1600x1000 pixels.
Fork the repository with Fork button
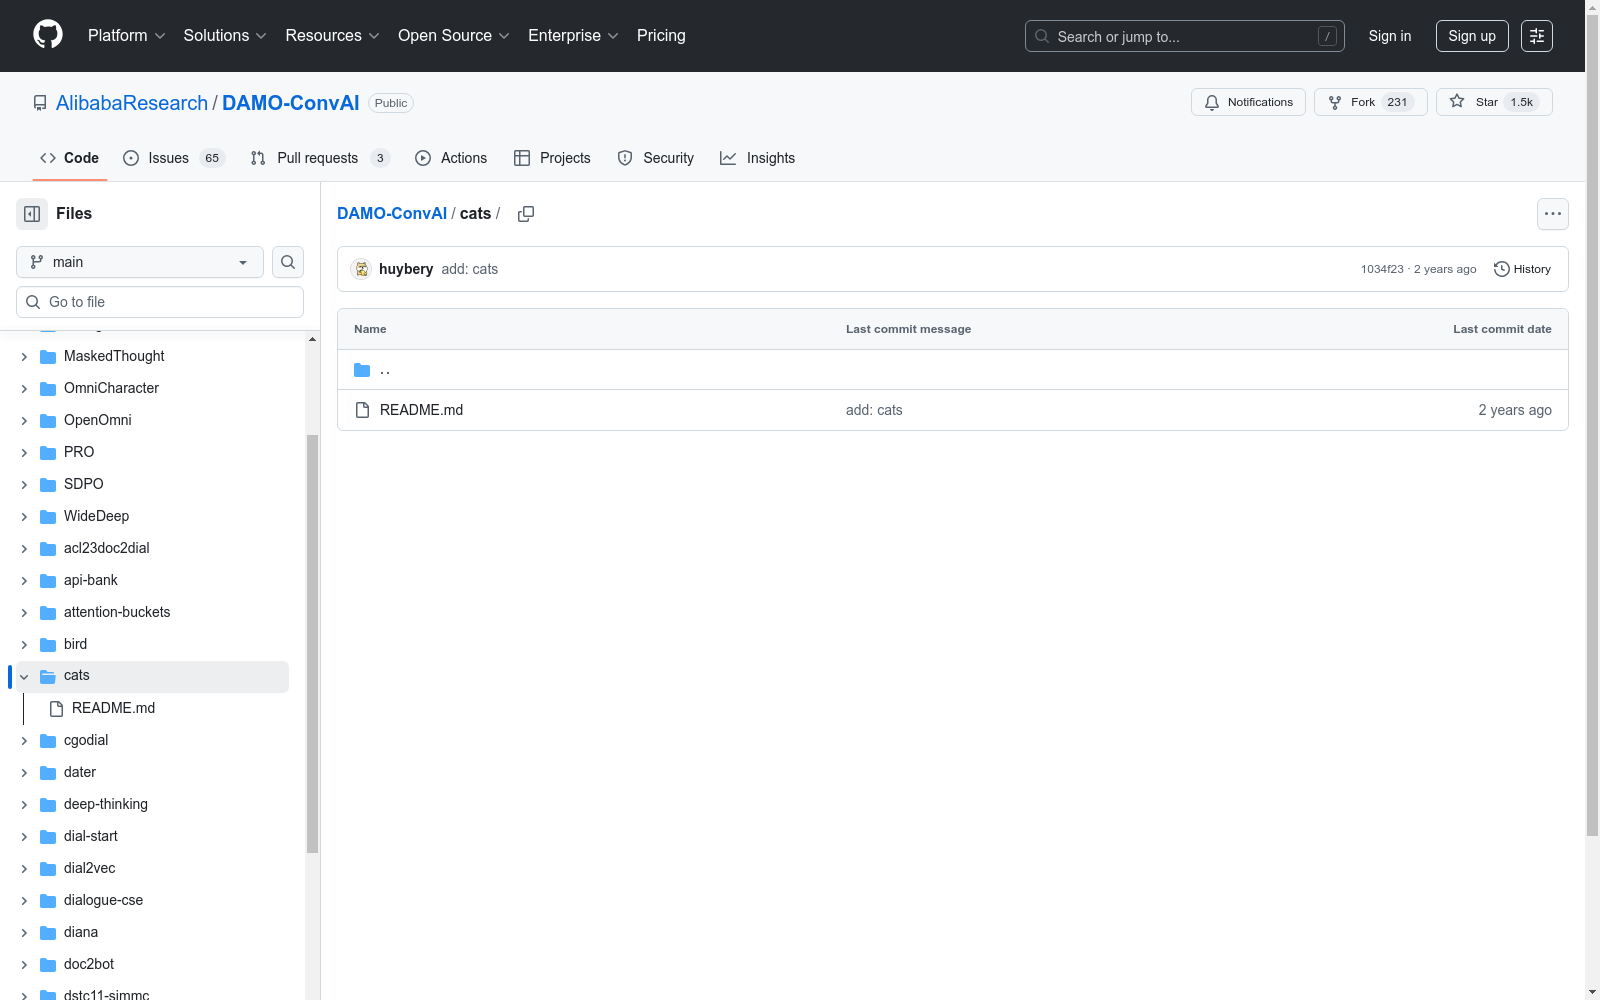[x=1371, y=102]
